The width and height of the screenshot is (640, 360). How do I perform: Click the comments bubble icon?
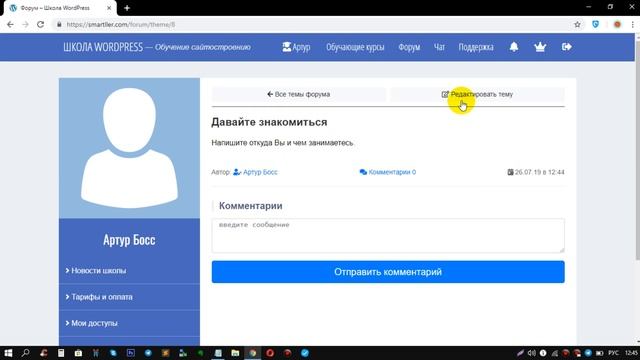(x=363, y=172)
